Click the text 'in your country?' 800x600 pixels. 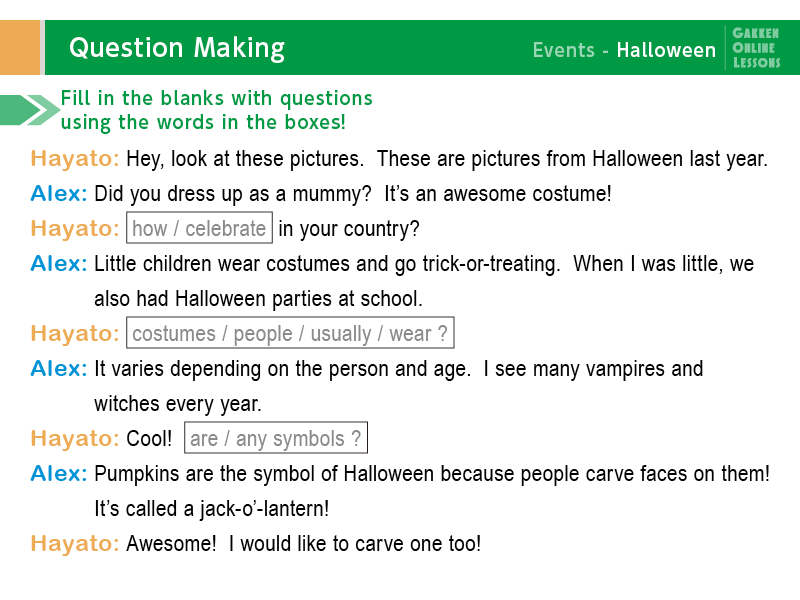pos(348,229)
